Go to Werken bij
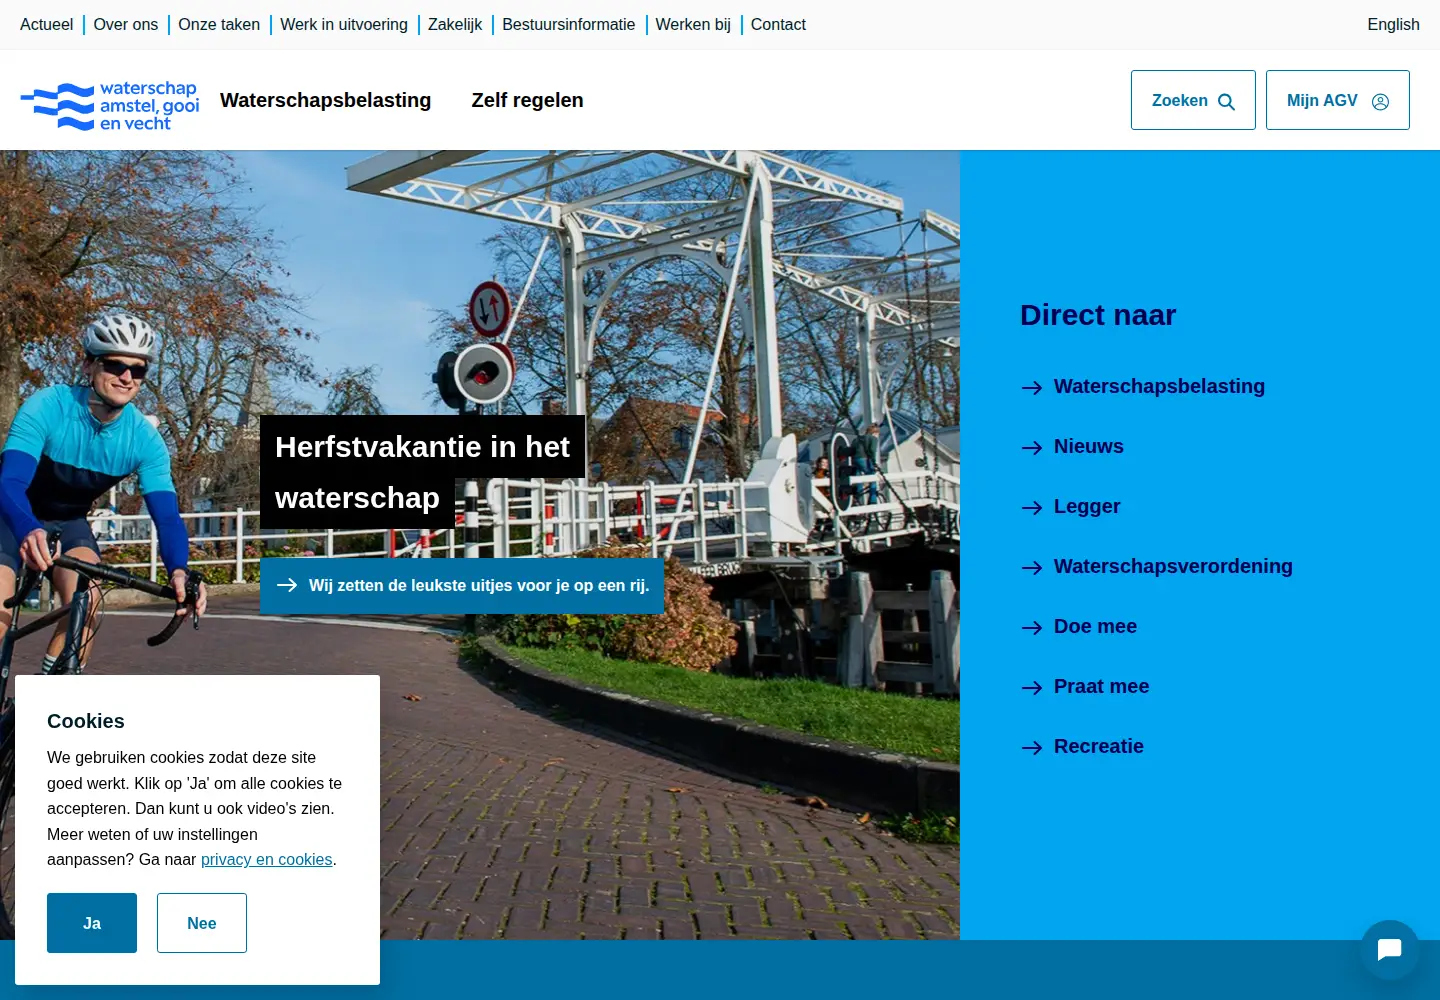The width and height of the screenshot is (1440, 1000). 693,24
